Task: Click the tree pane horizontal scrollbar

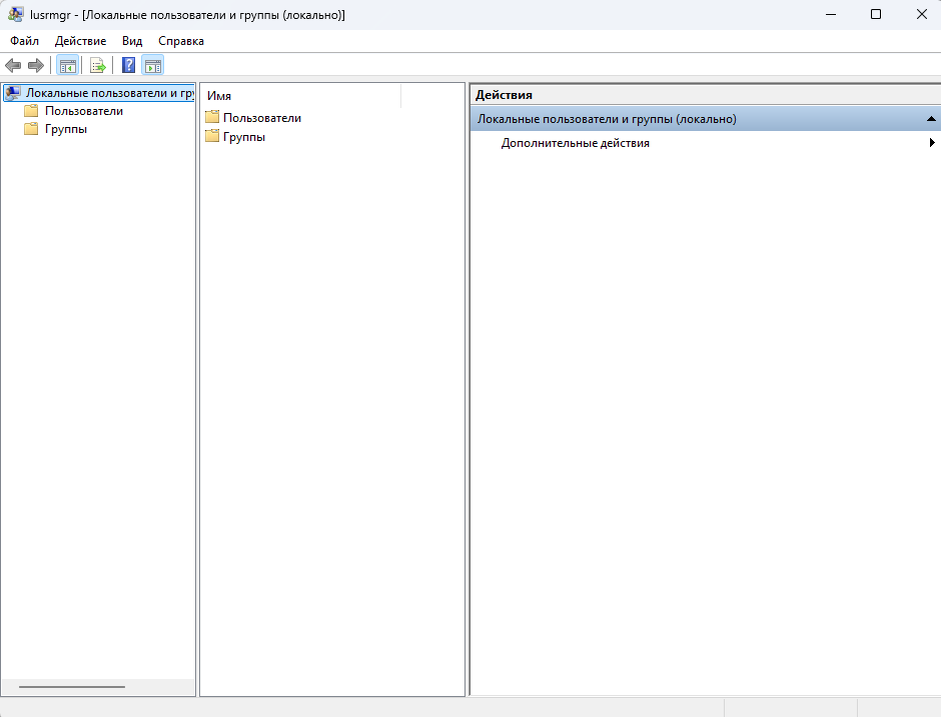Action: coord(72,687)
